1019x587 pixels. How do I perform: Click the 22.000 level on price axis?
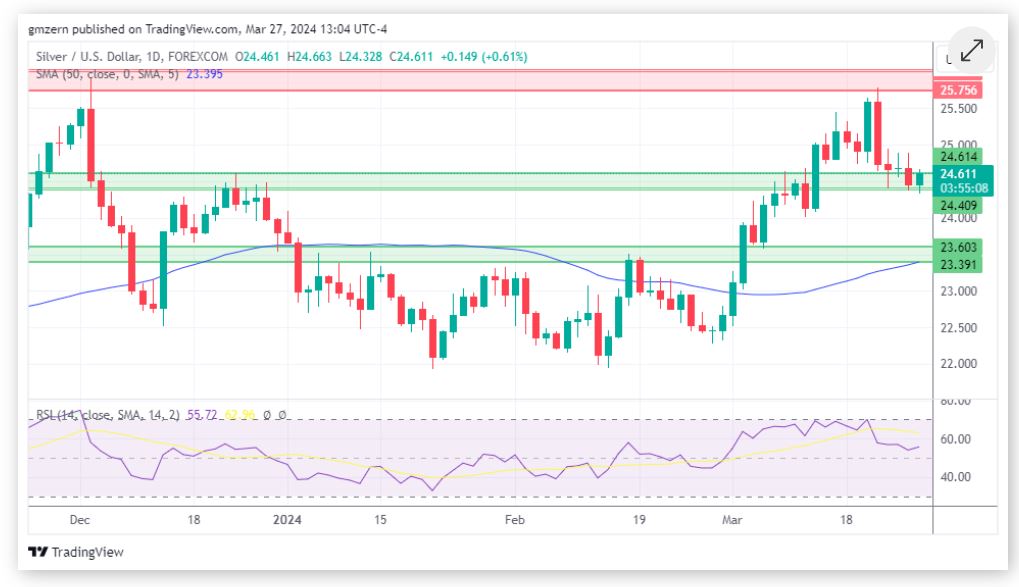[x=957, y=363]
